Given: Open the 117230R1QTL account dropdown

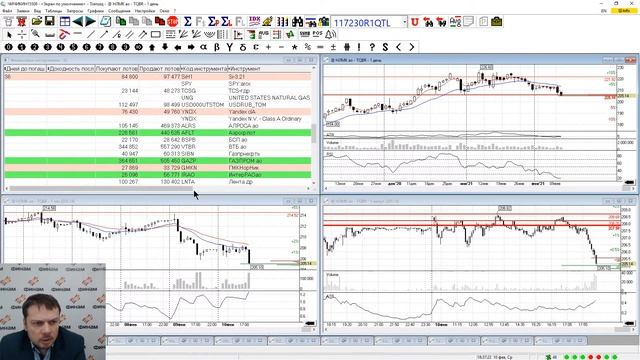Looking at the screenshot, I should point(404,22).
